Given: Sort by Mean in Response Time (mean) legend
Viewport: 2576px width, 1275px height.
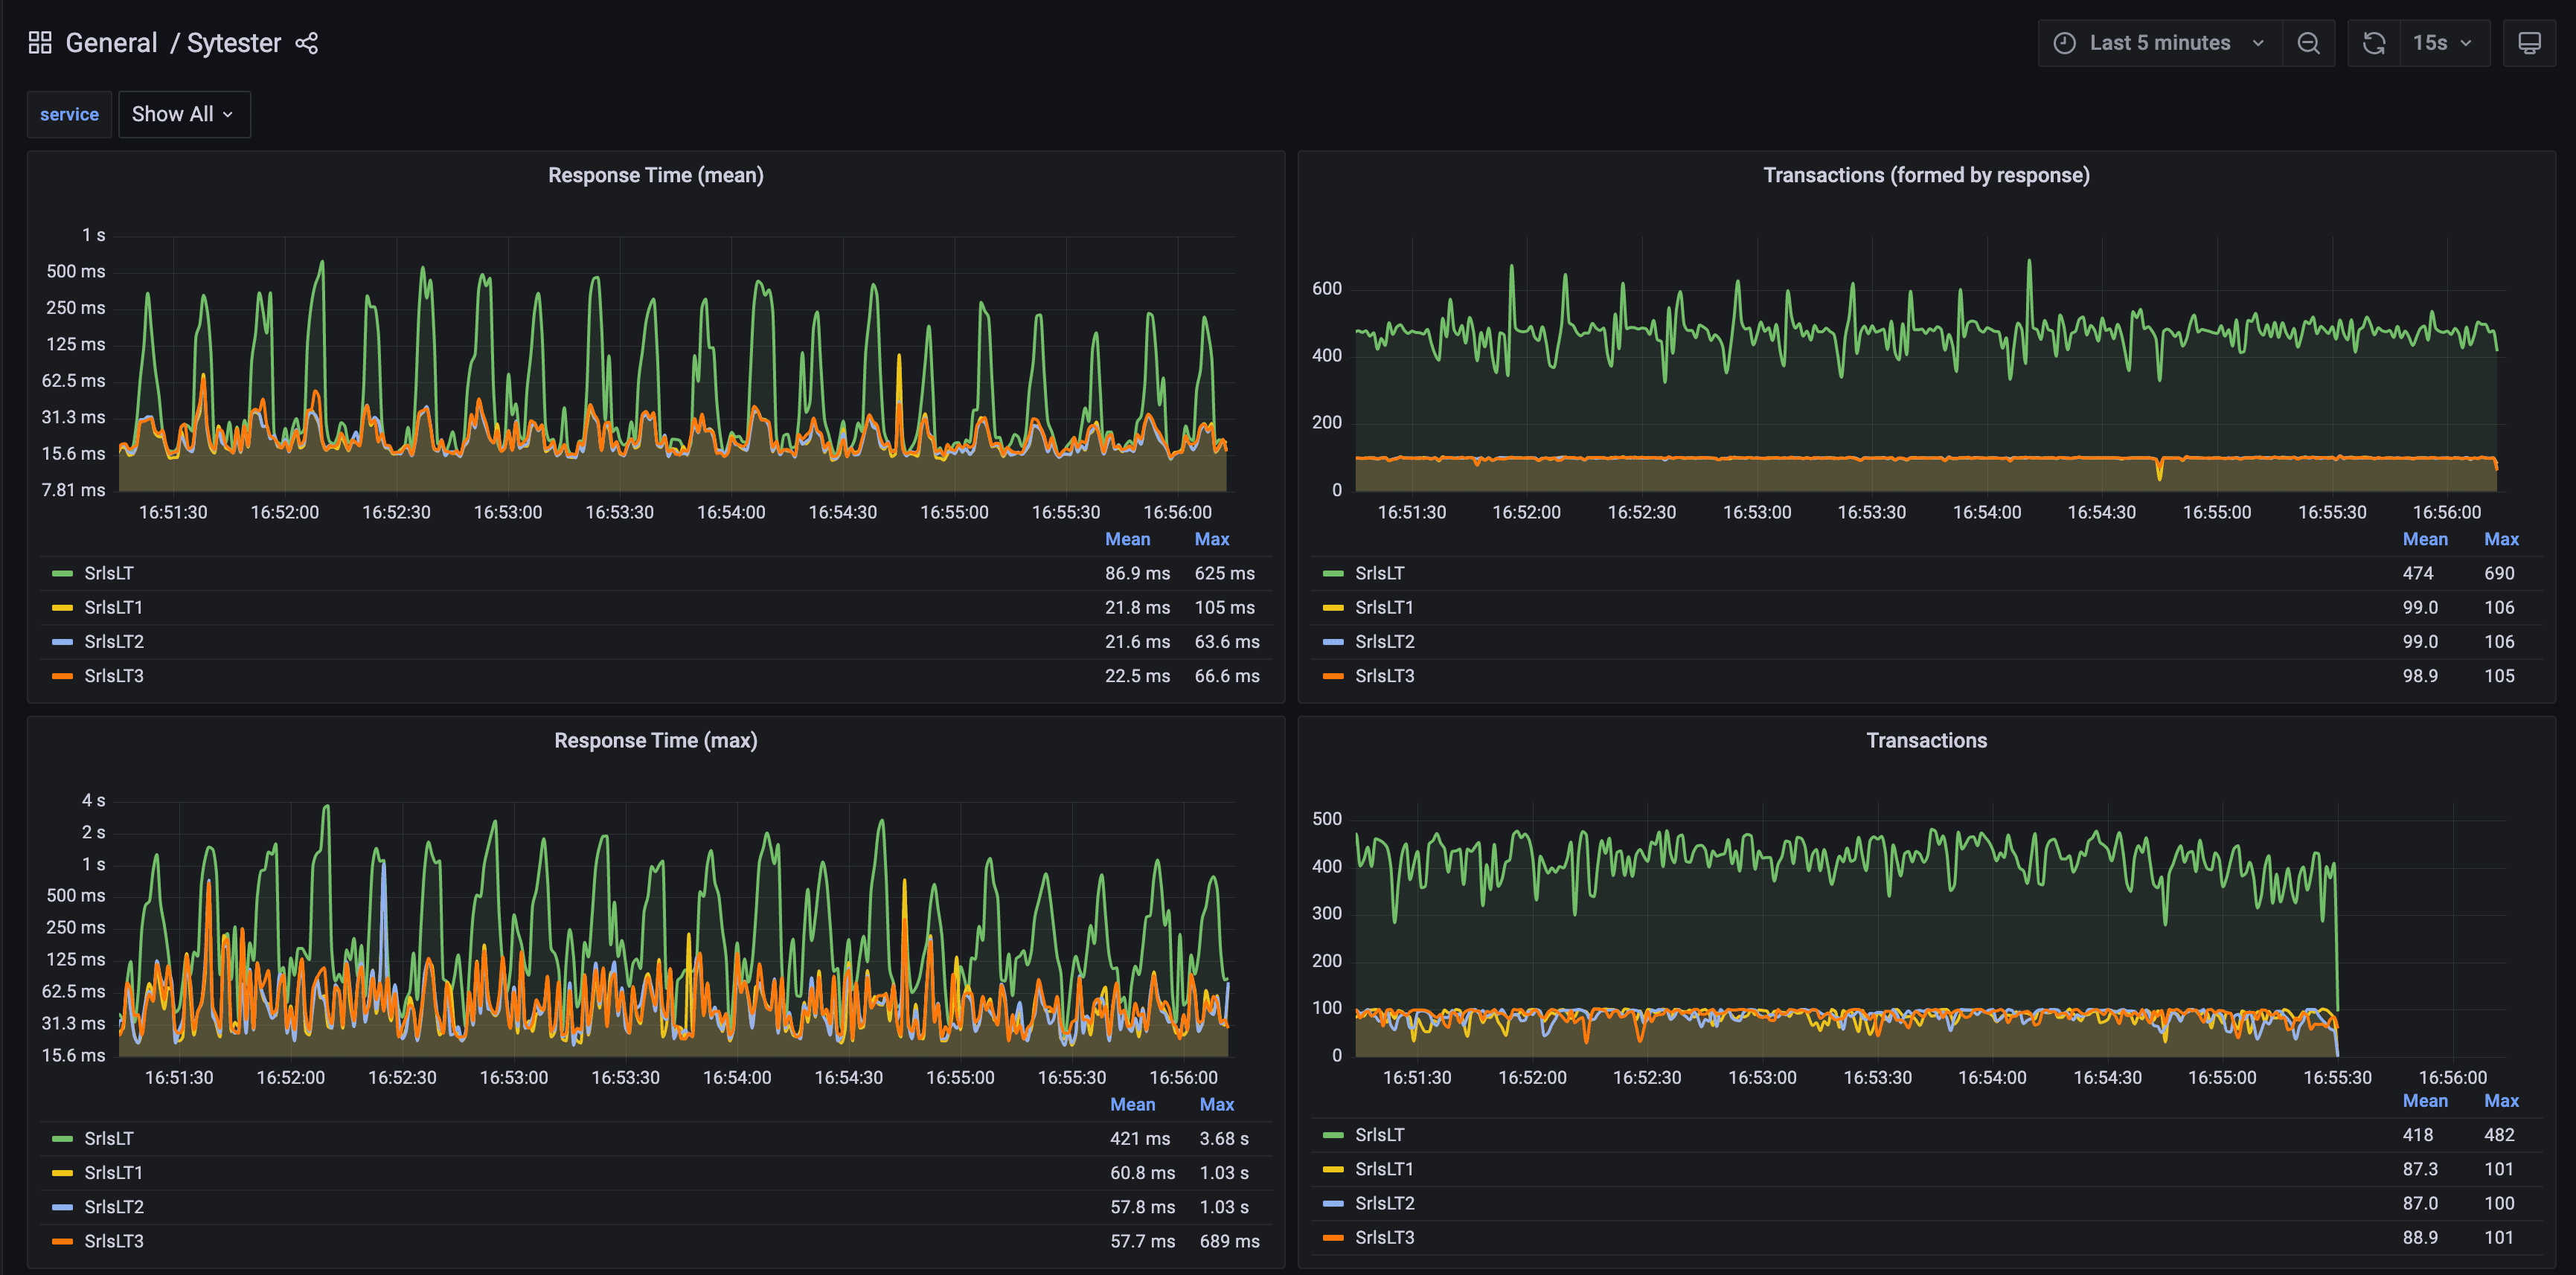Looking at the screenshot, I should [x=1128, y=539].
